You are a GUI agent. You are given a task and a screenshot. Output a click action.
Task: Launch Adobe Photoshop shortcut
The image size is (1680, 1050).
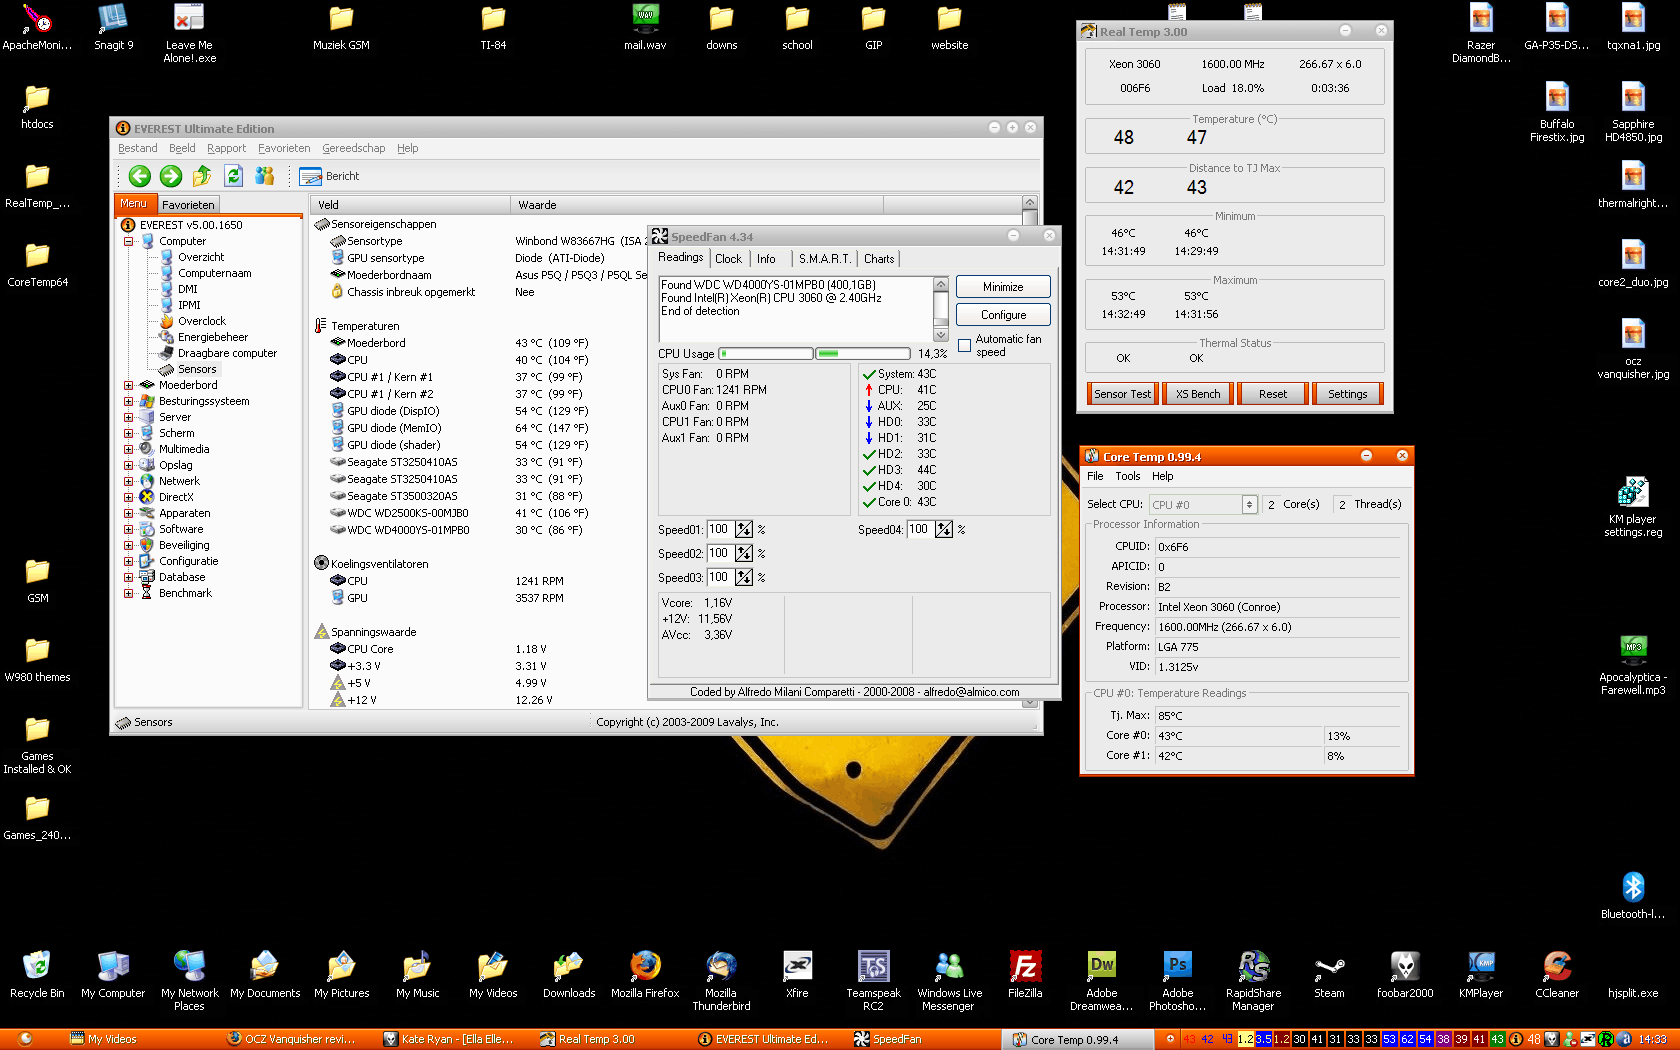click(1177, 980)
